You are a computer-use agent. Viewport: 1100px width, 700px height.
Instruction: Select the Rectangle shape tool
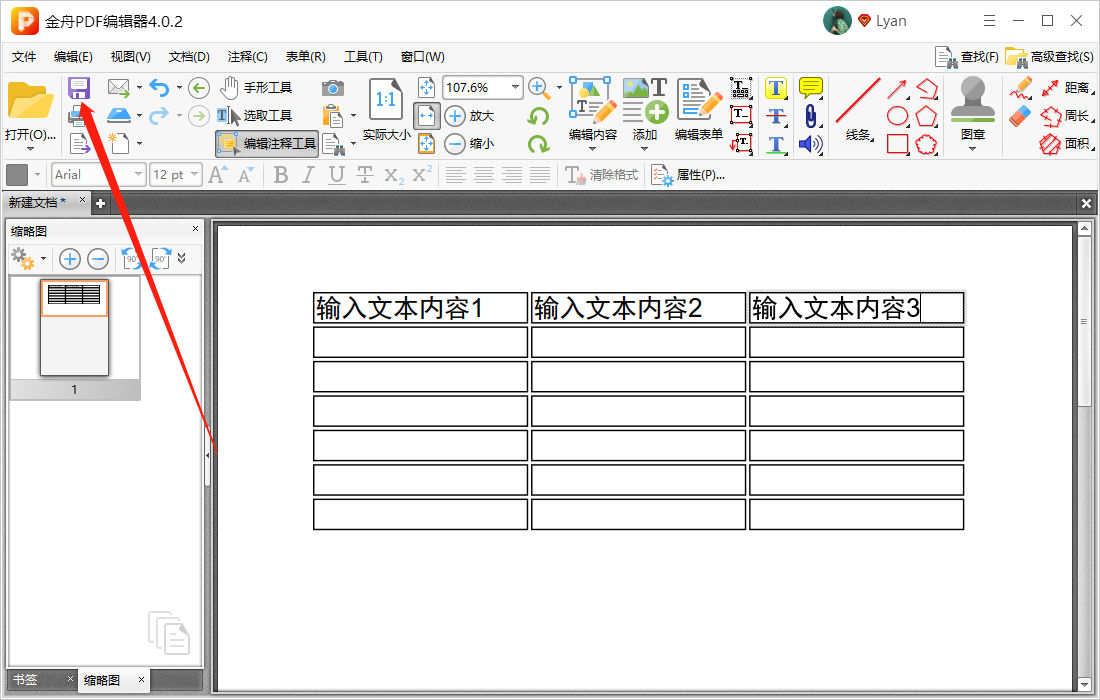[897, 144]
